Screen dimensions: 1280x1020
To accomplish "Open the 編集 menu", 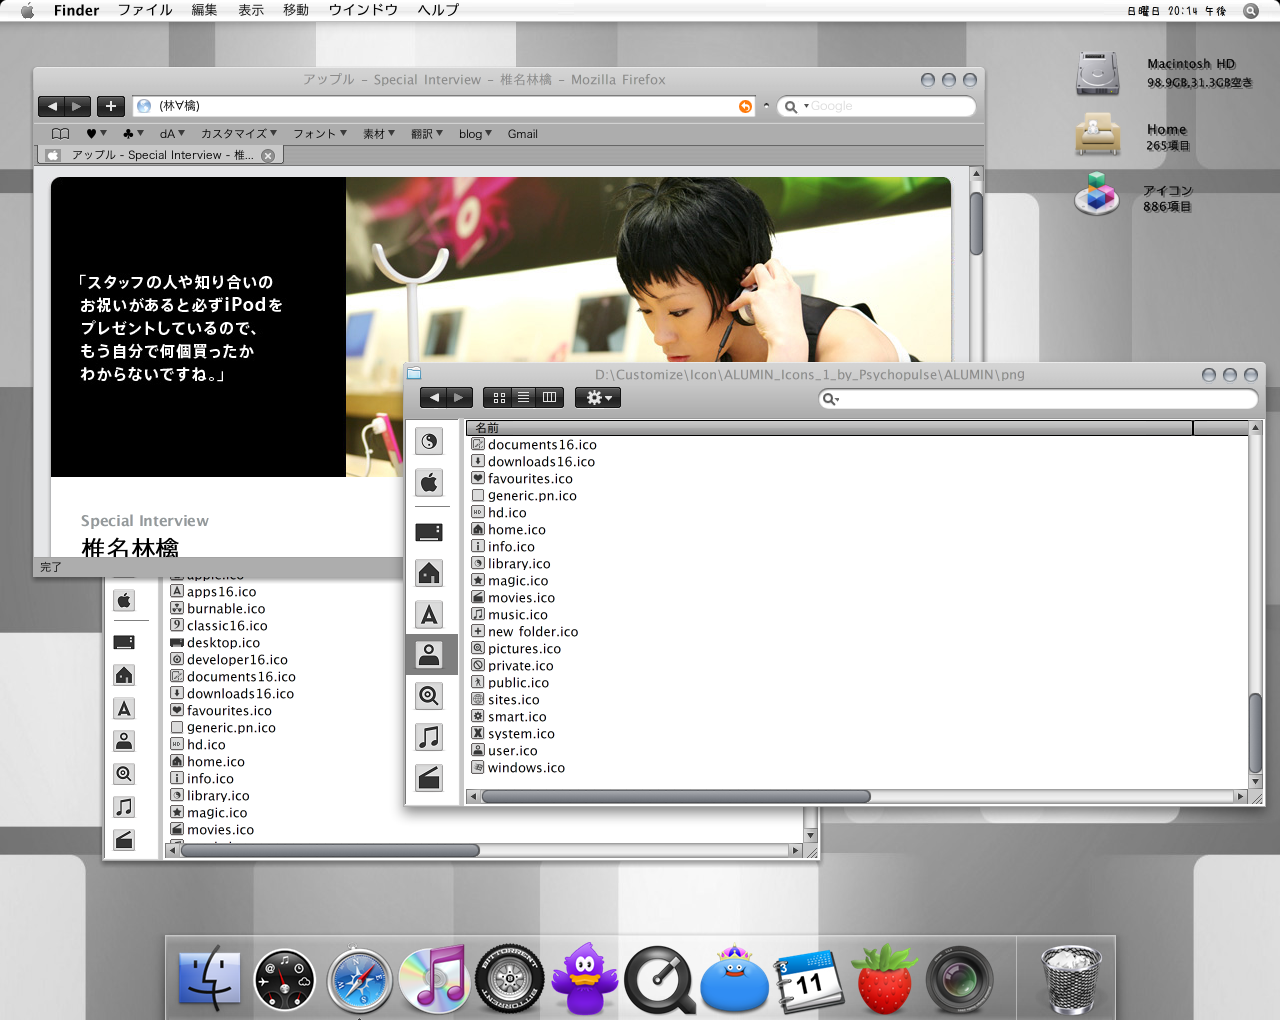I will [204, 11].
